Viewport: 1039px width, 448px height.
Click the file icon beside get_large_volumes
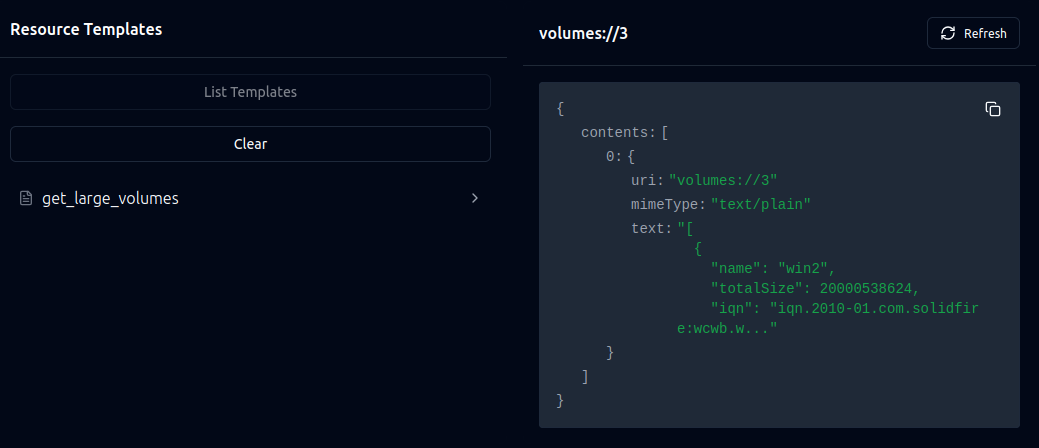tap(26, 198)
